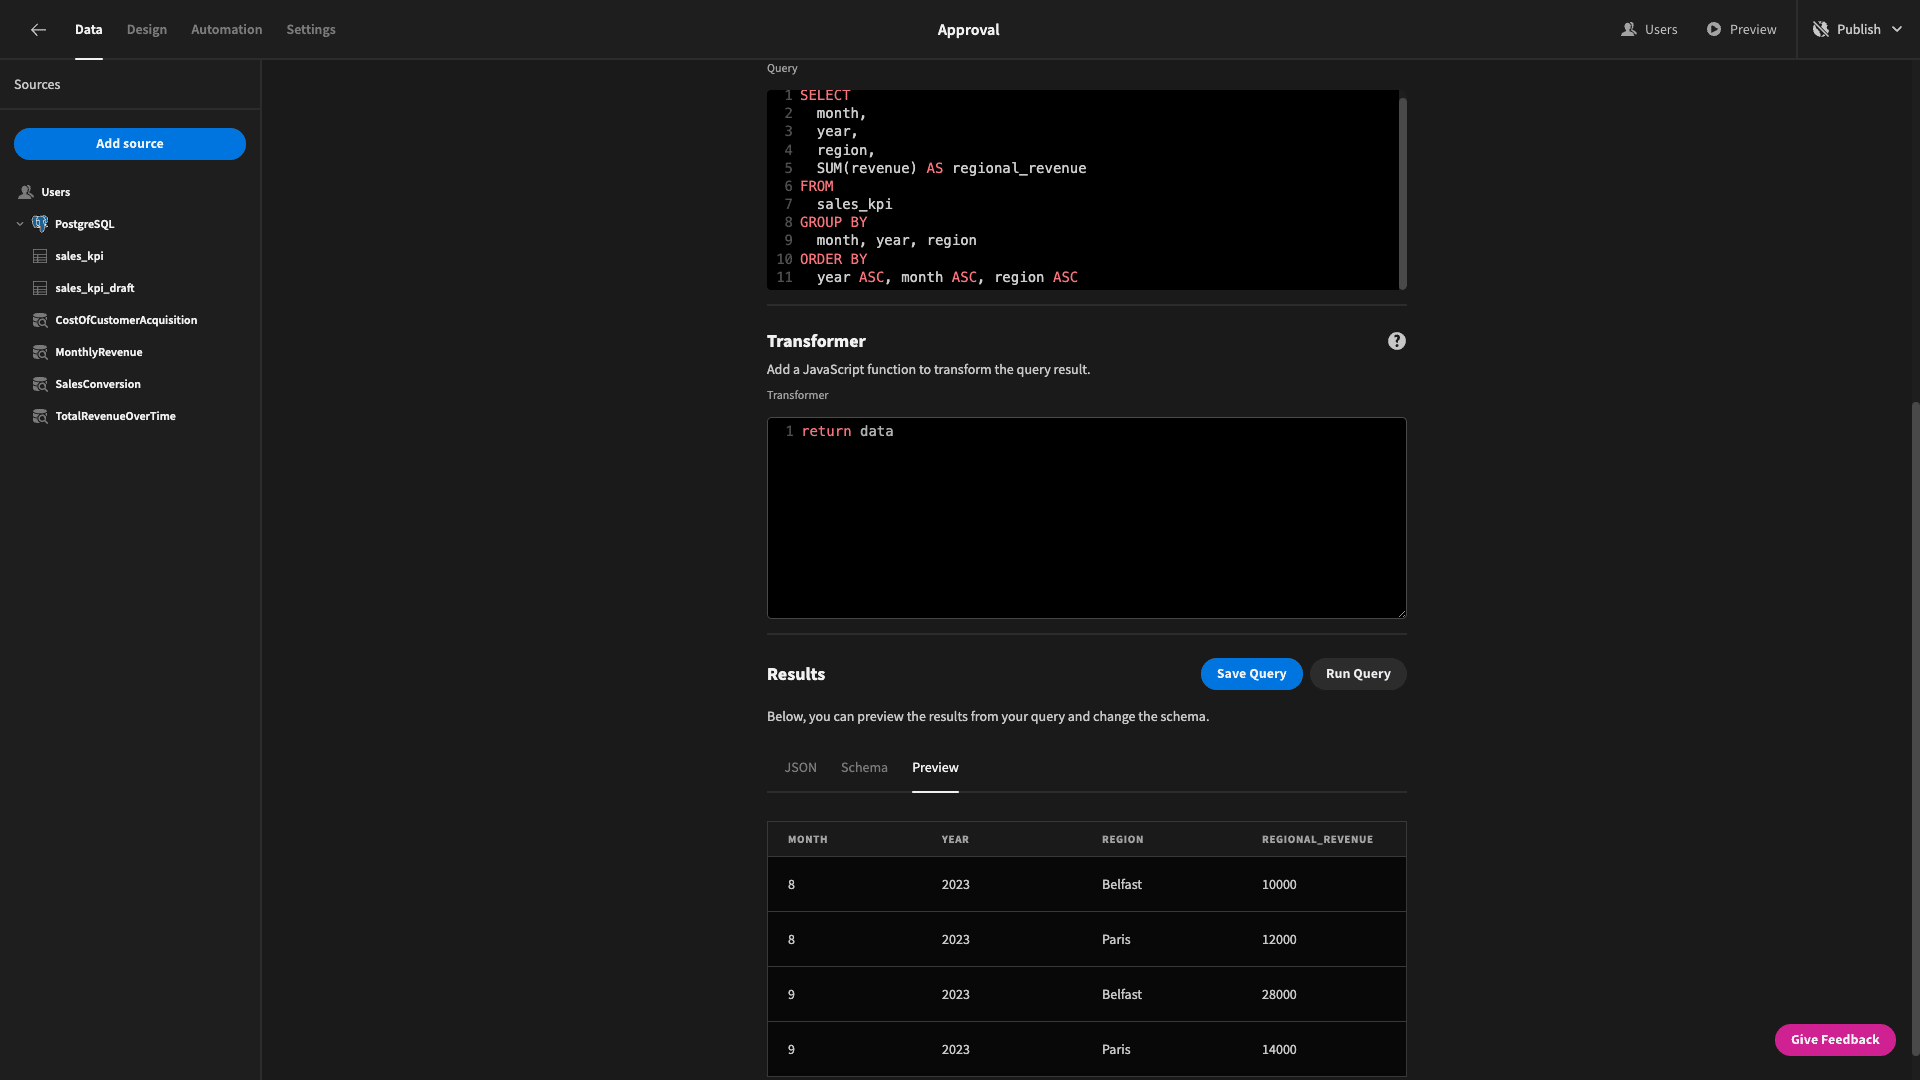Click the Users icon in the sources list
The image size is (1920, 1080).
26,192
